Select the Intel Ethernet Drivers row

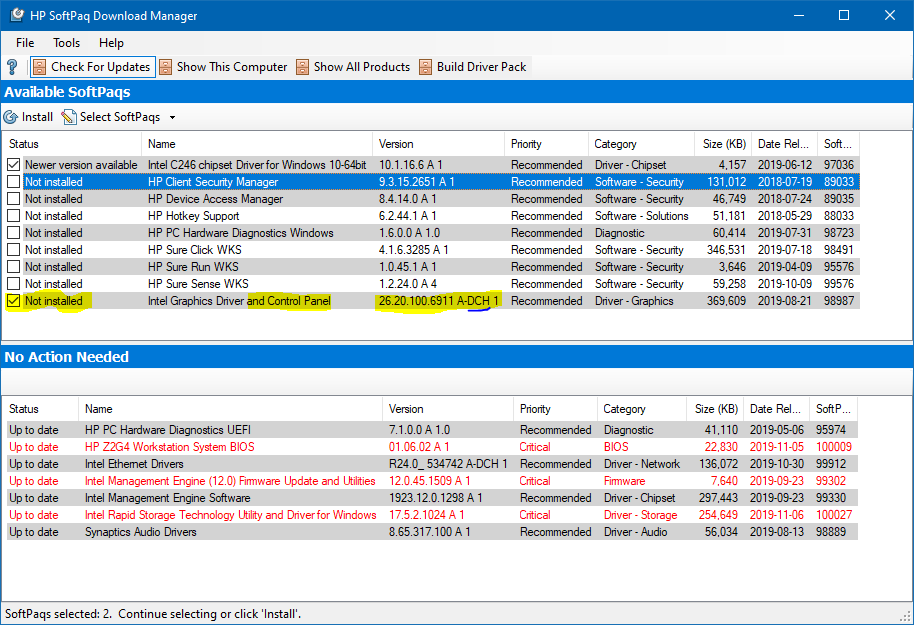tap(134, 463)
